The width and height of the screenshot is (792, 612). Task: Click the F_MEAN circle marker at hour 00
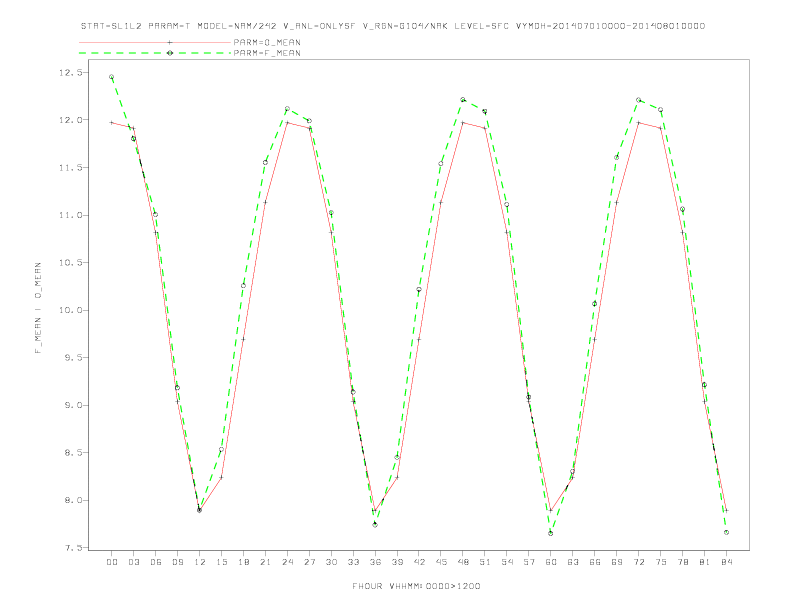[112, 77]
